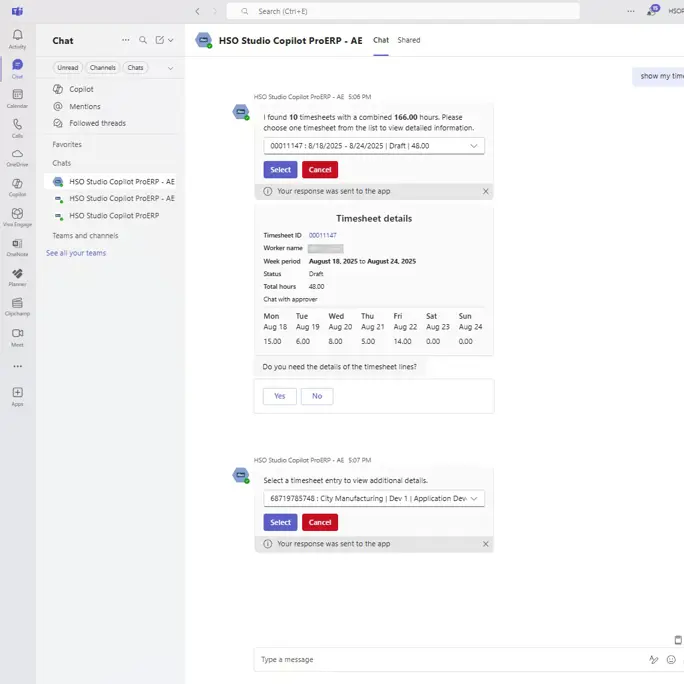Open the timesheet list dropdown 00011147
Screen dimensions: 684x684
[374, 146]
